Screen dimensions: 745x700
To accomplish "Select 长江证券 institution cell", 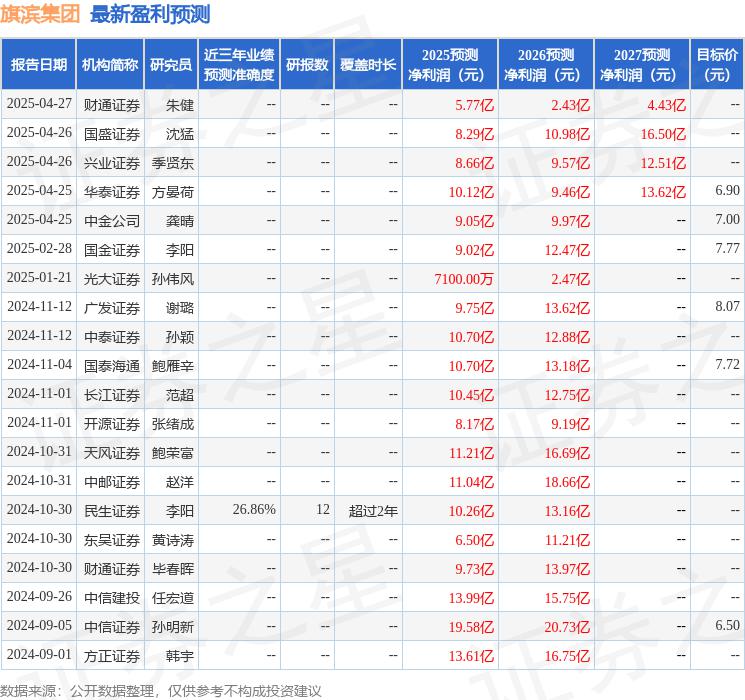I will coord(112,395).
